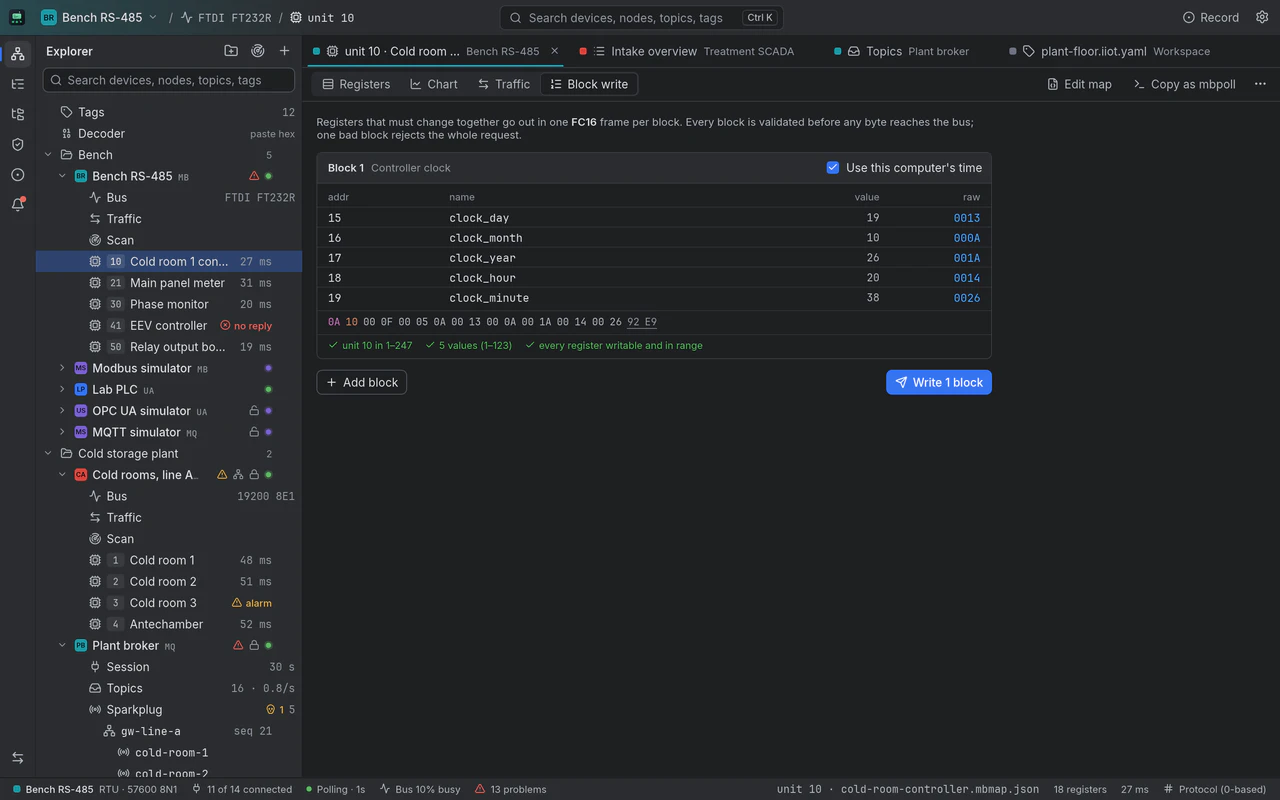Click the 13 problems status bar entry

point(511,789)
